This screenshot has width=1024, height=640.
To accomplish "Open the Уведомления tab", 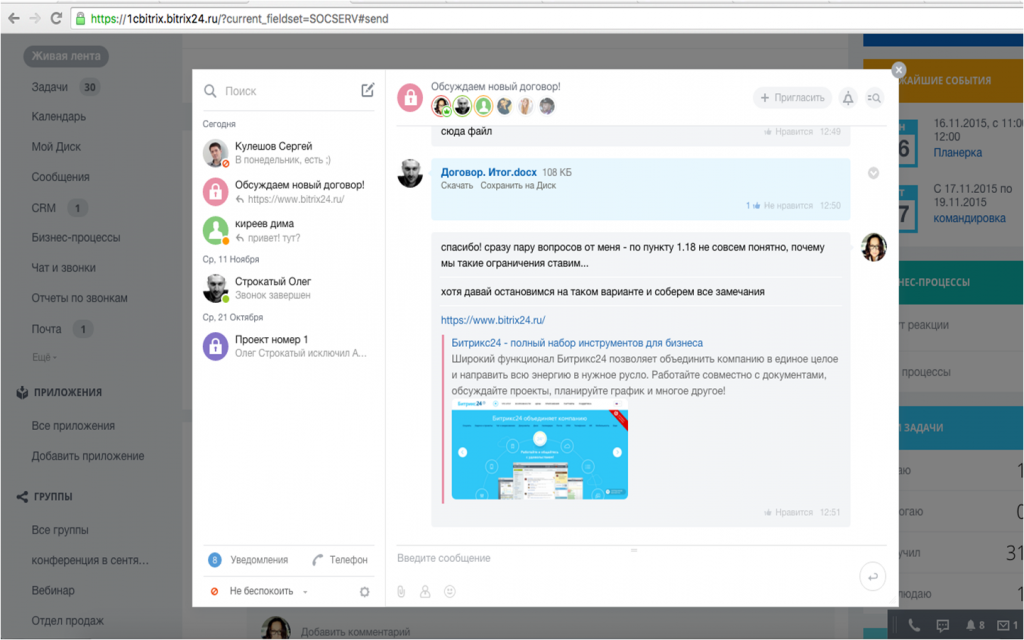I will [250, 560].
